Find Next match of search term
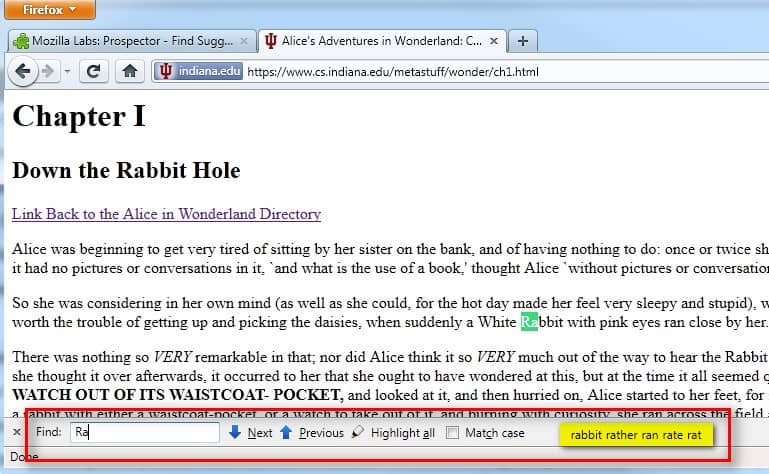The height and width of the screenshot is (474, 769). tap(251, 433)
